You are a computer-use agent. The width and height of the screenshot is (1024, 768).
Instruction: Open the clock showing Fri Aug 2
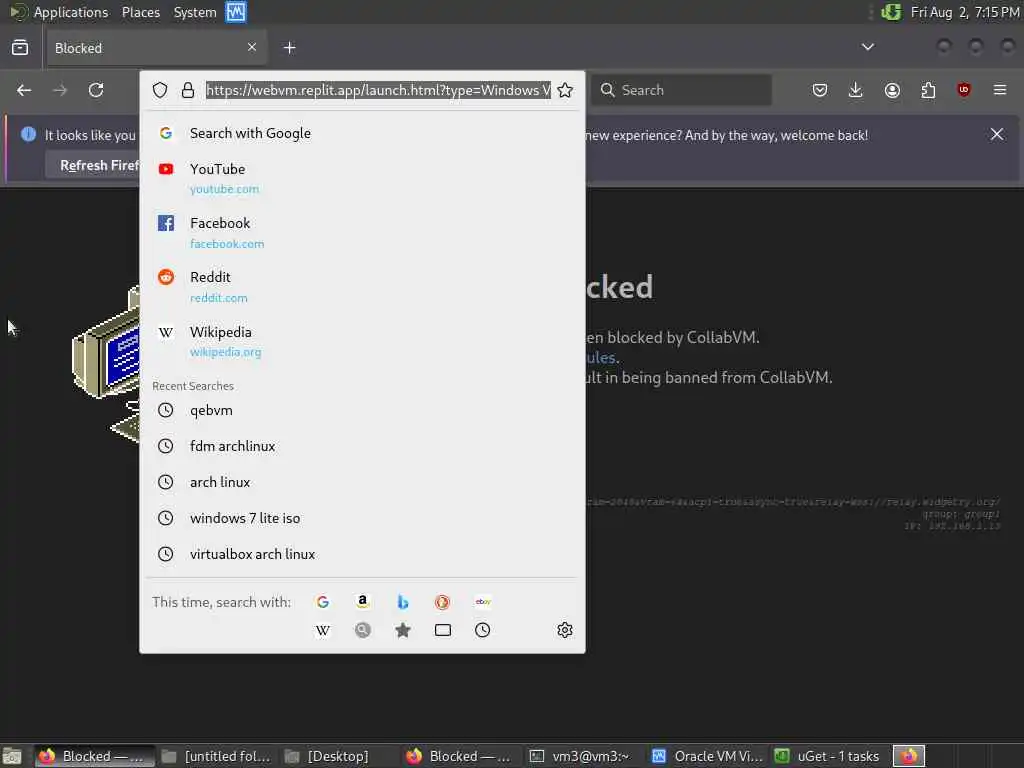[965, 12]
